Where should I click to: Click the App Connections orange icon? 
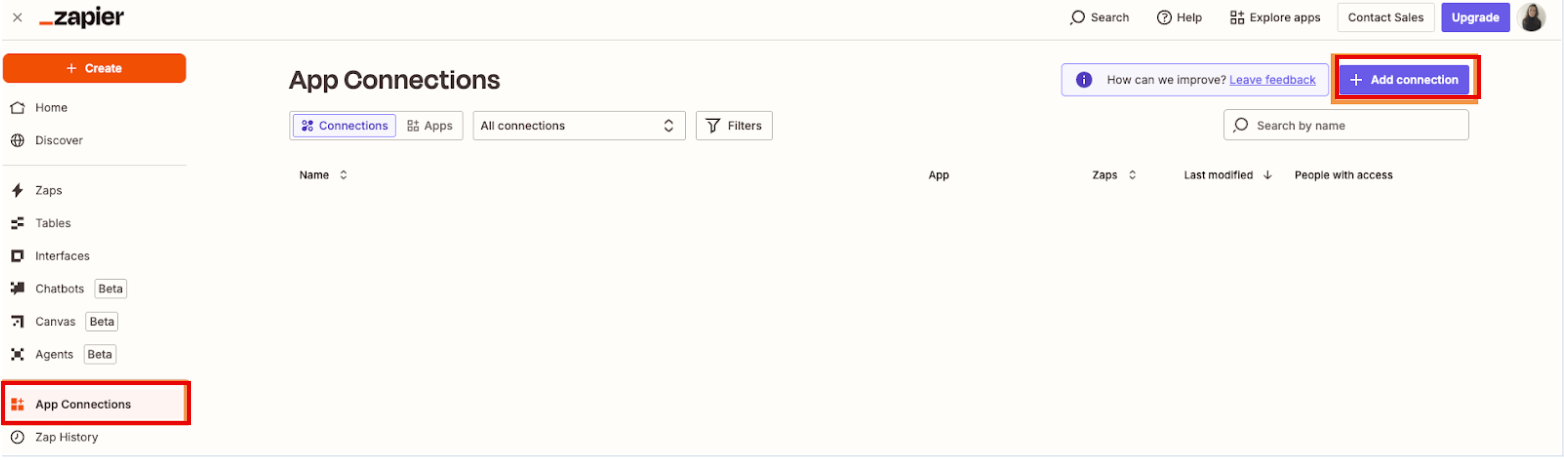[17, 405]
